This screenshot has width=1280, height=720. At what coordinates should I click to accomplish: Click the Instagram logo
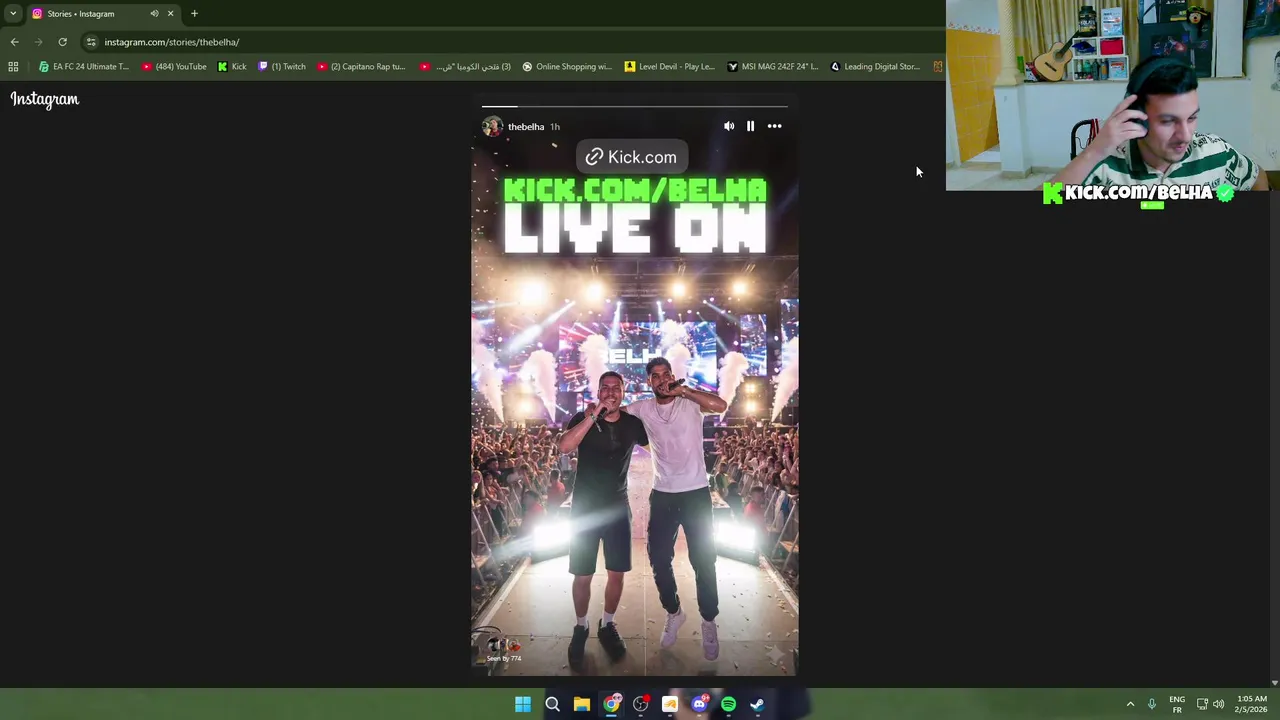45,99
